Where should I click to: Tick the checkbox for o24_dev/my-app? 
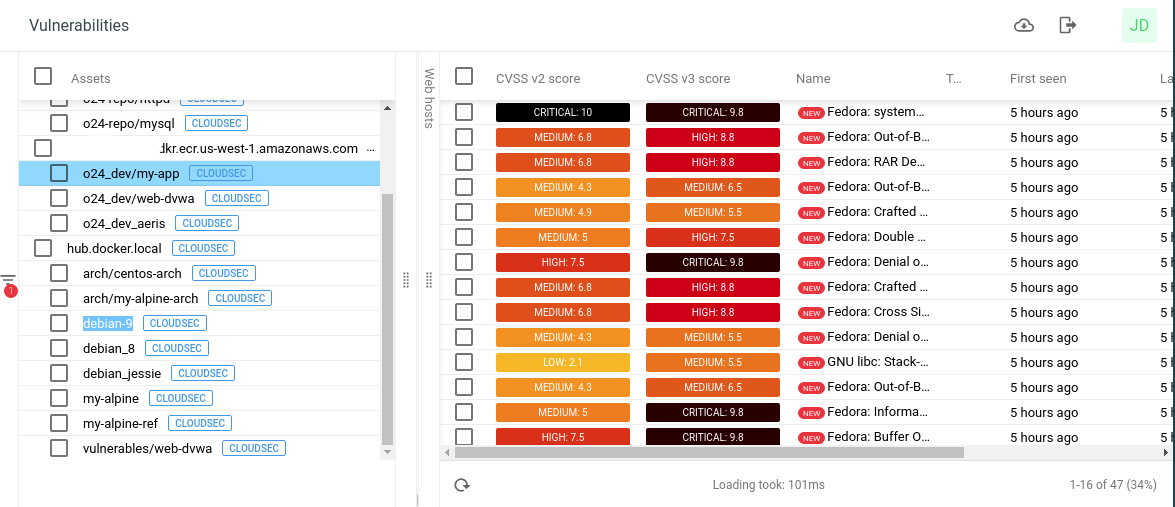click(x=60, y=173)
